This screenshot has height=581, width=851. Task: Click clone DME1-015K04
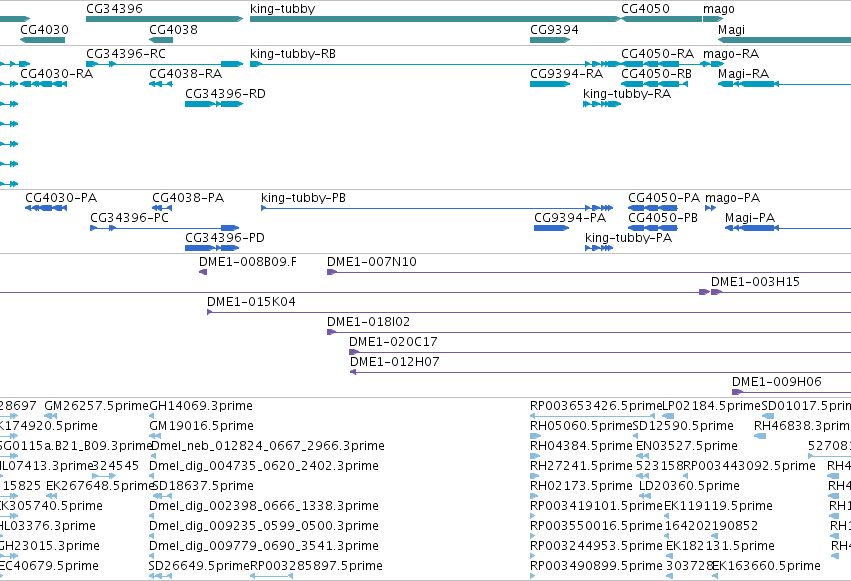pos(529,312)
